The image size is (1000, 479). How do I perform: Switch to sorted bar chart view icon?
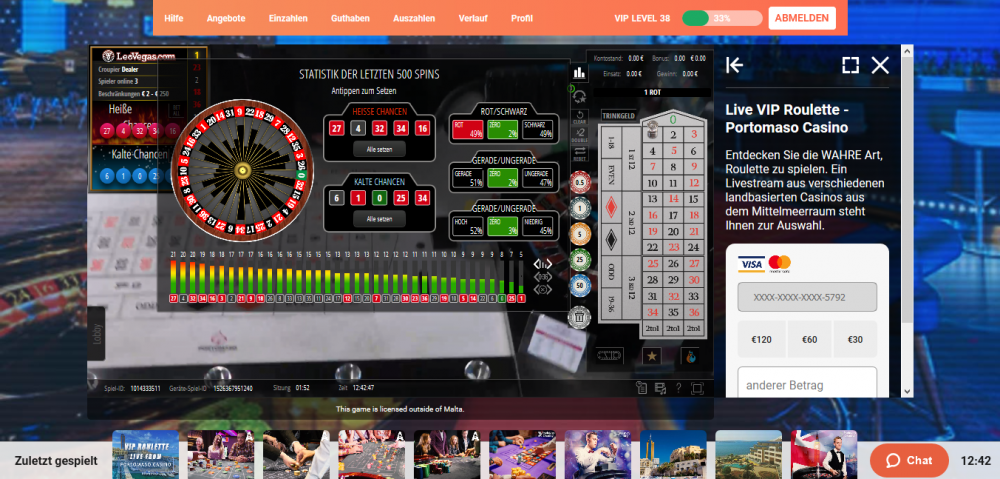(542, 264)
